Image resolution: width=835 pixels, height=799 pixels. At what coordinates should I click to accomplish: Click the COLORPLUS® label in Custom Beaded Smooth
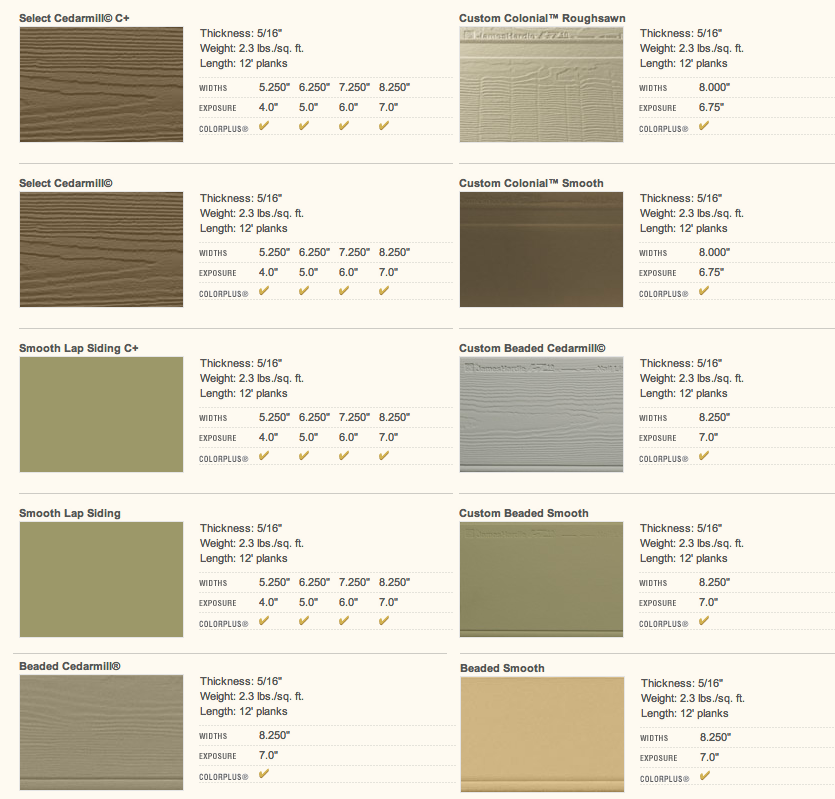point(664,624)
